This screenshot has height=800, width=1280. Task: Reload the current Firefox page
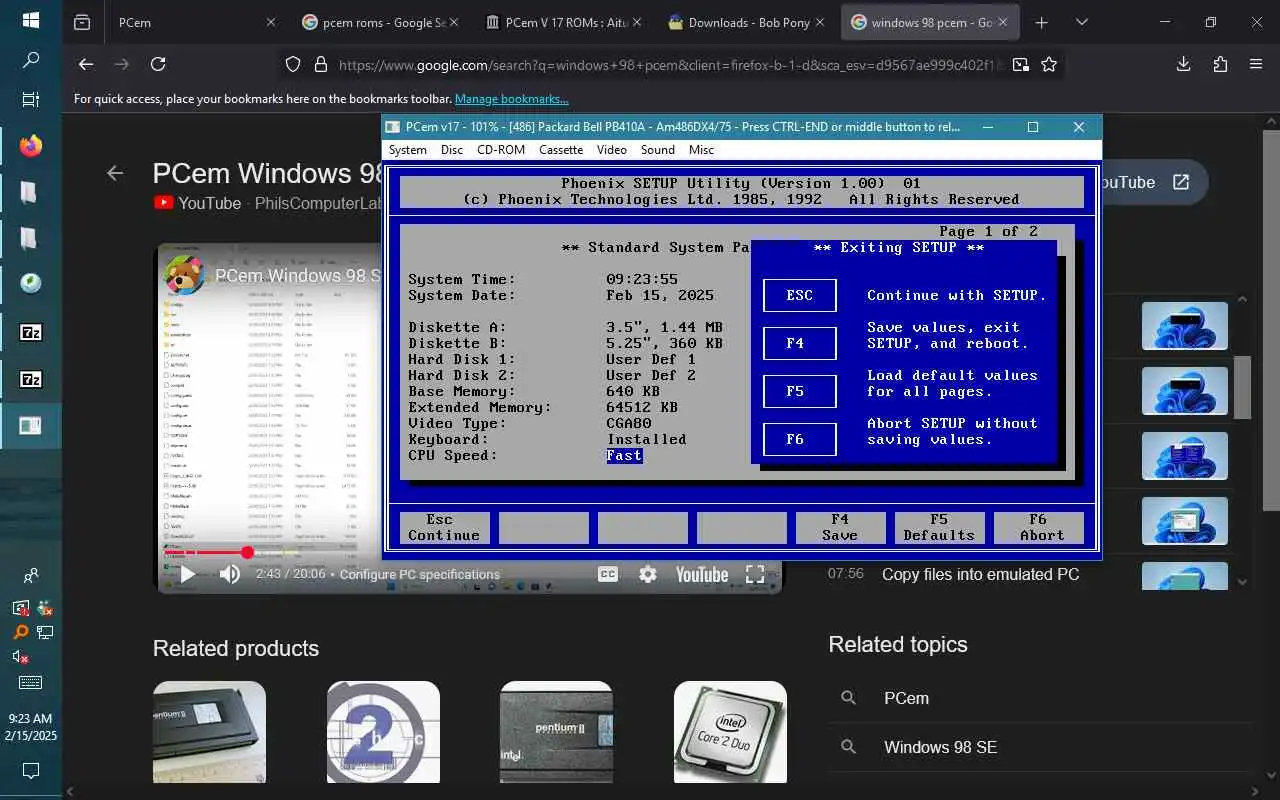click(x=158, y=64)
